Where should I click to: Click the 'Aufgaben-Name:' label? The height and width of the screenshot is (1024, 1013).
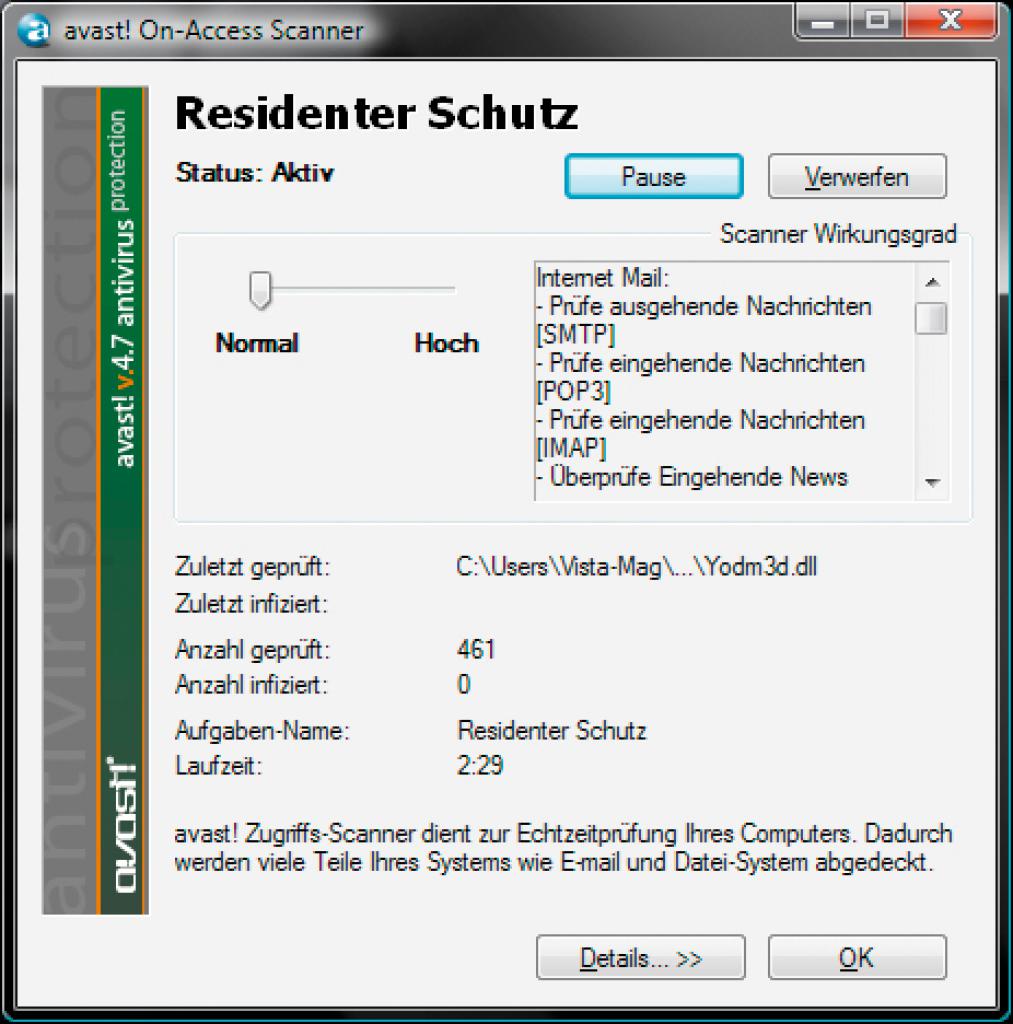click(263, 730)
